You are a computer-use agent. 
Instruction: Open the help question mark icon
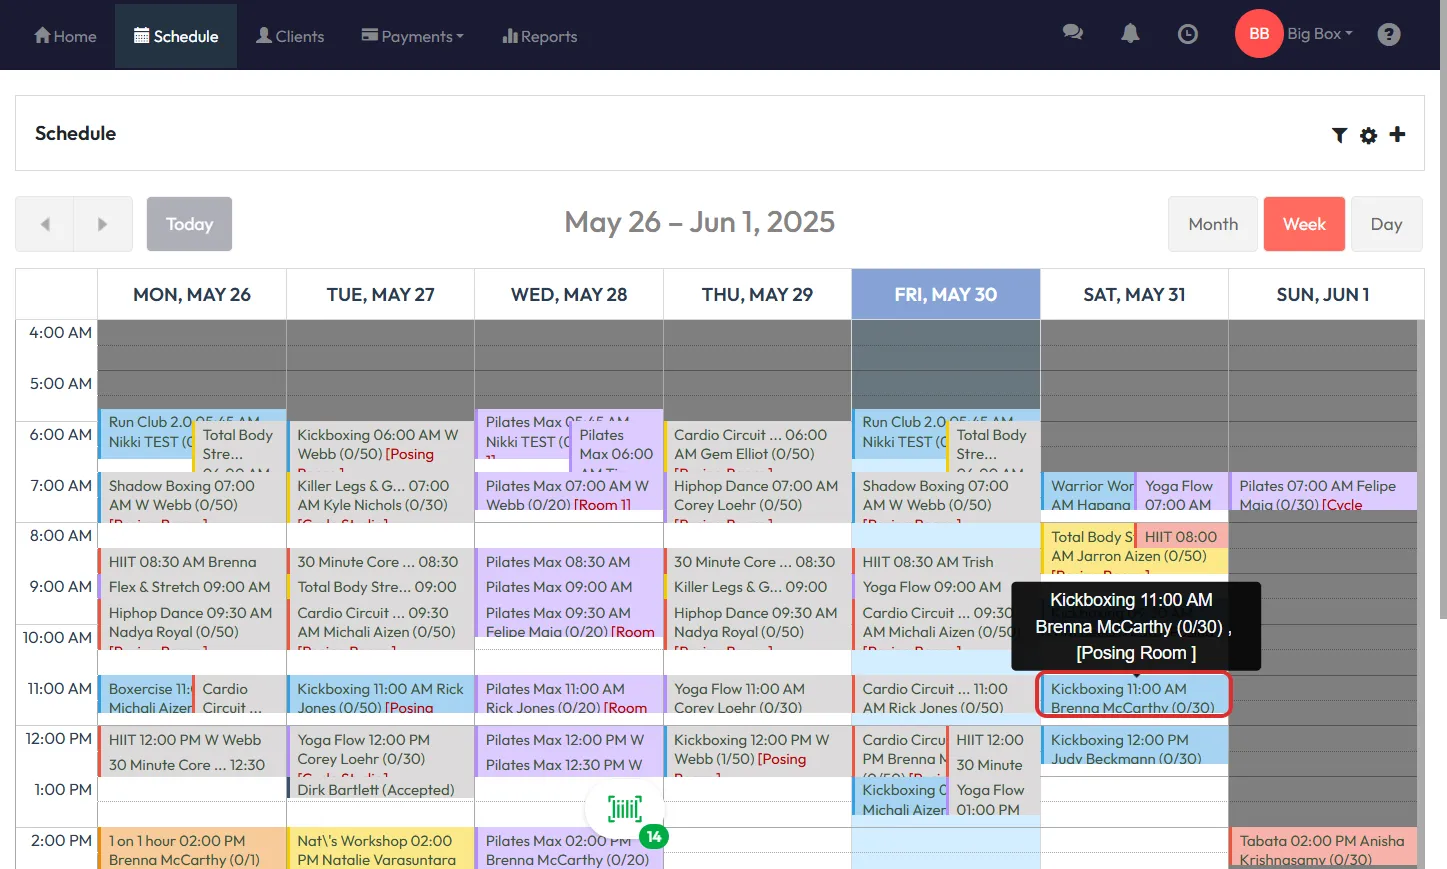(1388, 34)
